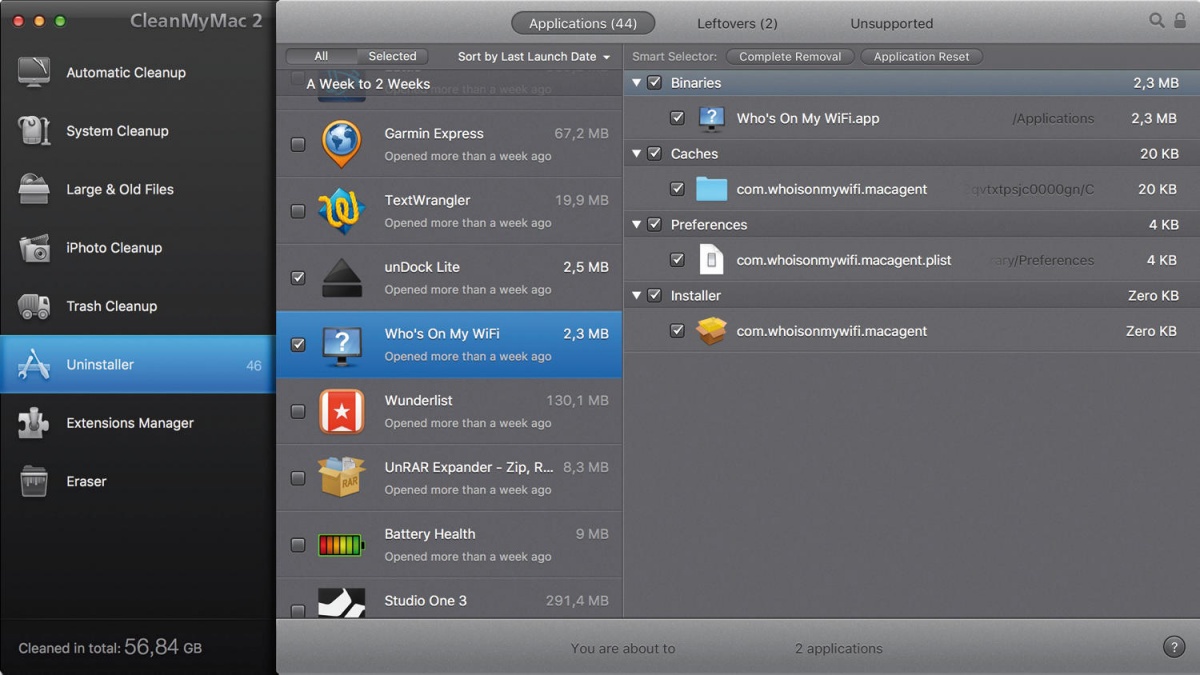This screenshot has height=675, width=1200.
Task: Click Studio One 3 291,4 MB size
Action: 577,601
